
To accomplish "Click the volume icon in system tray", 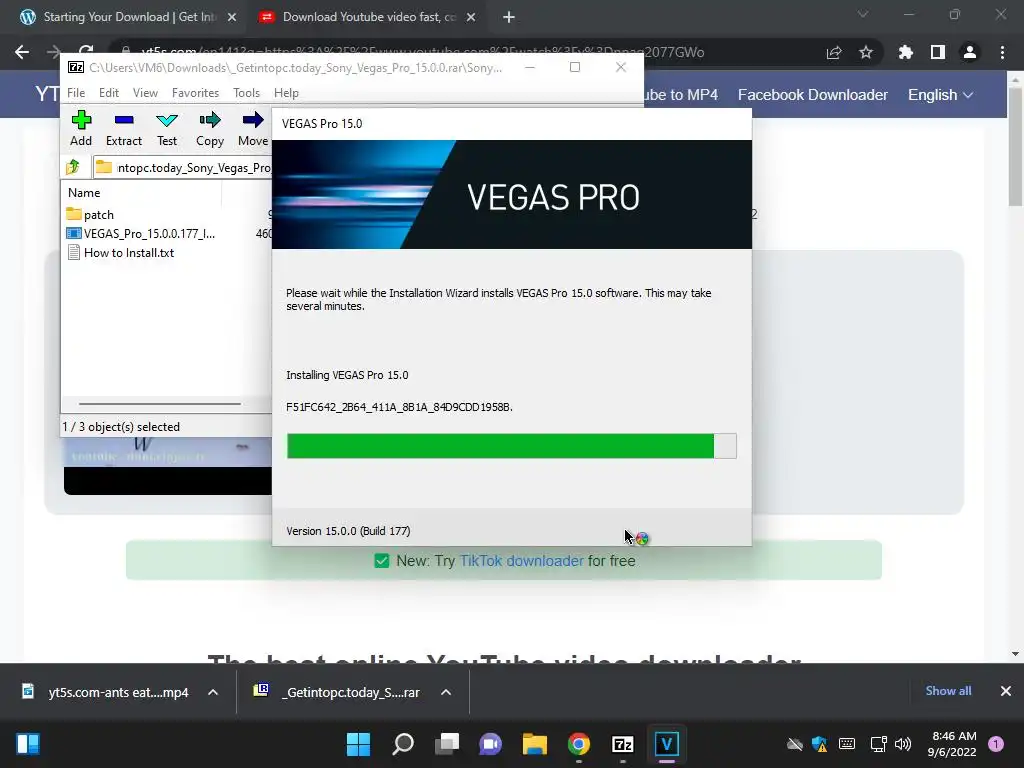I will click(x=903, y=744).
